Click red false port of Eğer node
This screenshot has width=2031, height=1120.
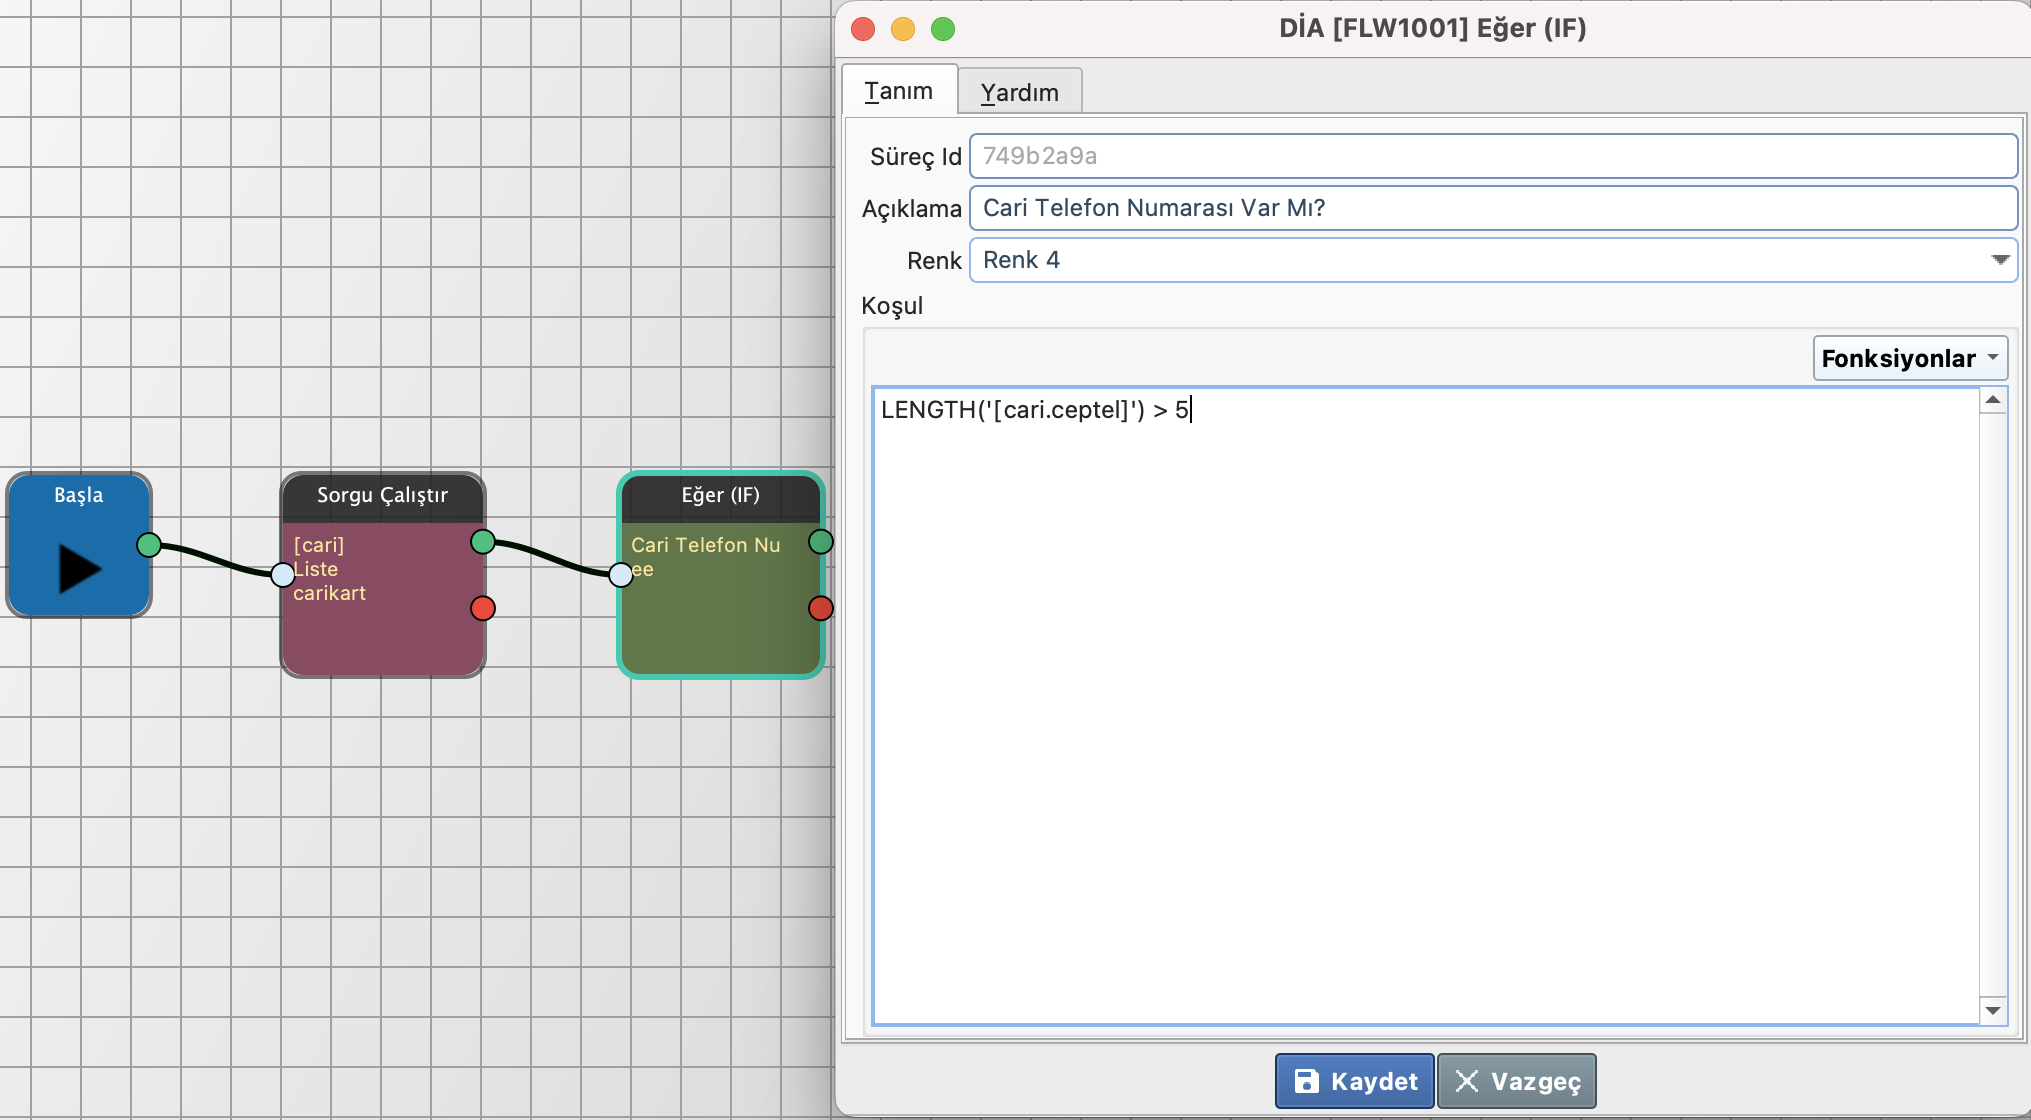821,608
